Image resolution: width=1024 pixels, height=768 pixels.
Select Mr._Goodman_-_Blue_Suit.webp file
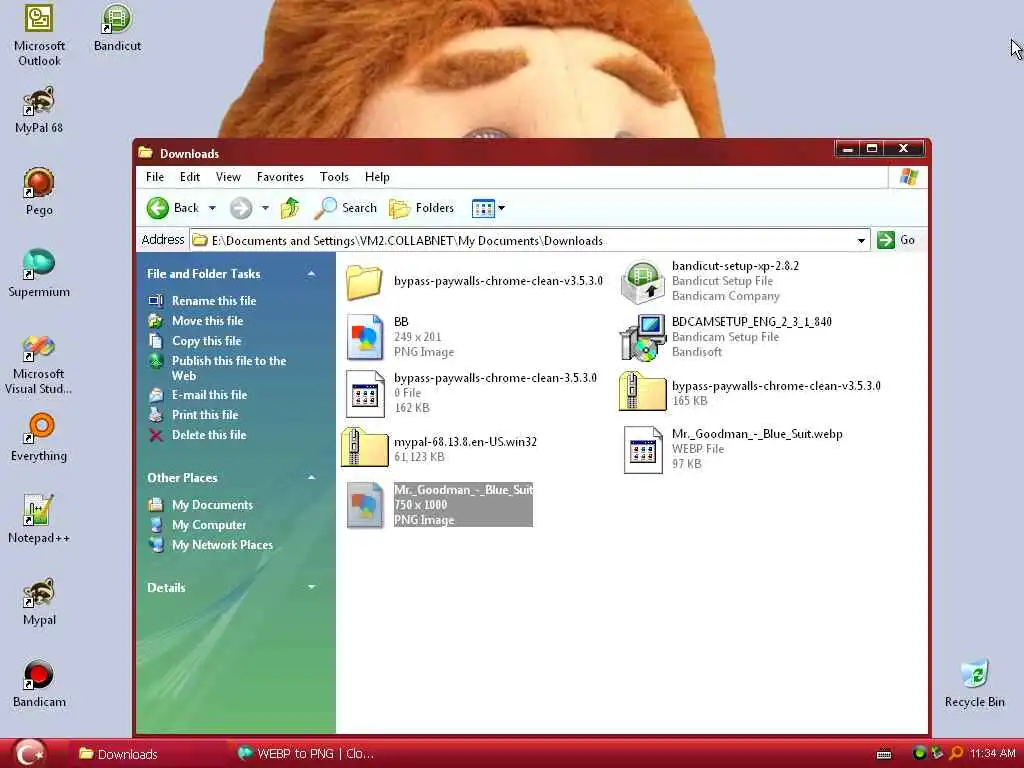click(733, 449)
